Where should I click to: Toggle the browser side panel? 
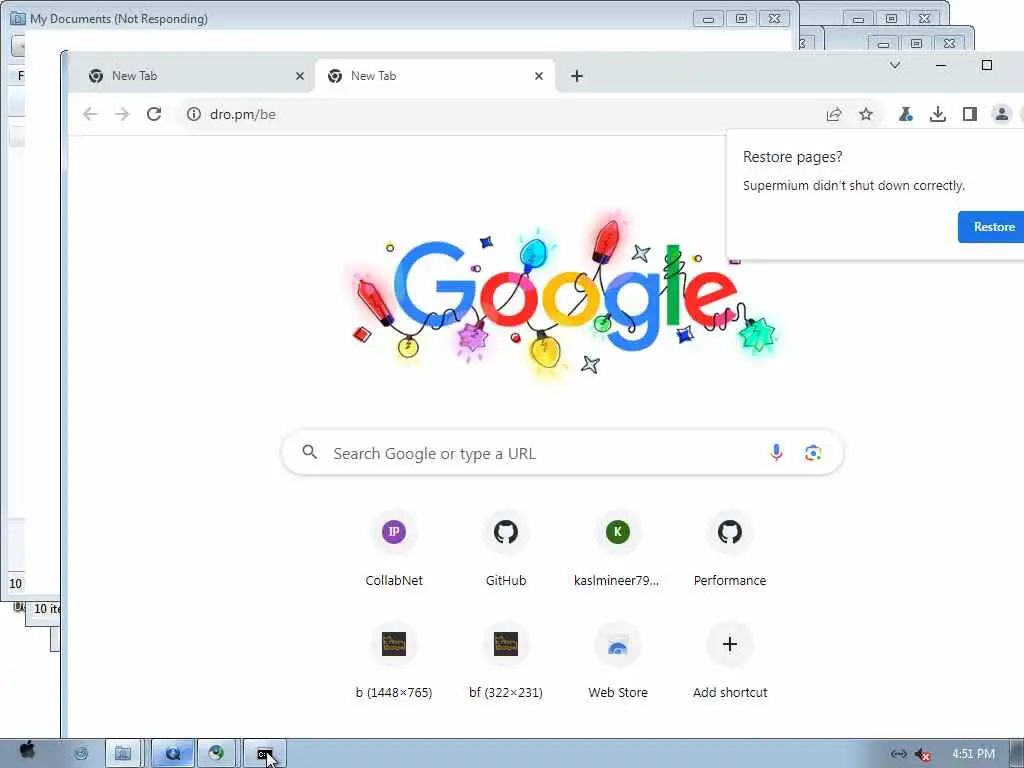coord(970,114)
